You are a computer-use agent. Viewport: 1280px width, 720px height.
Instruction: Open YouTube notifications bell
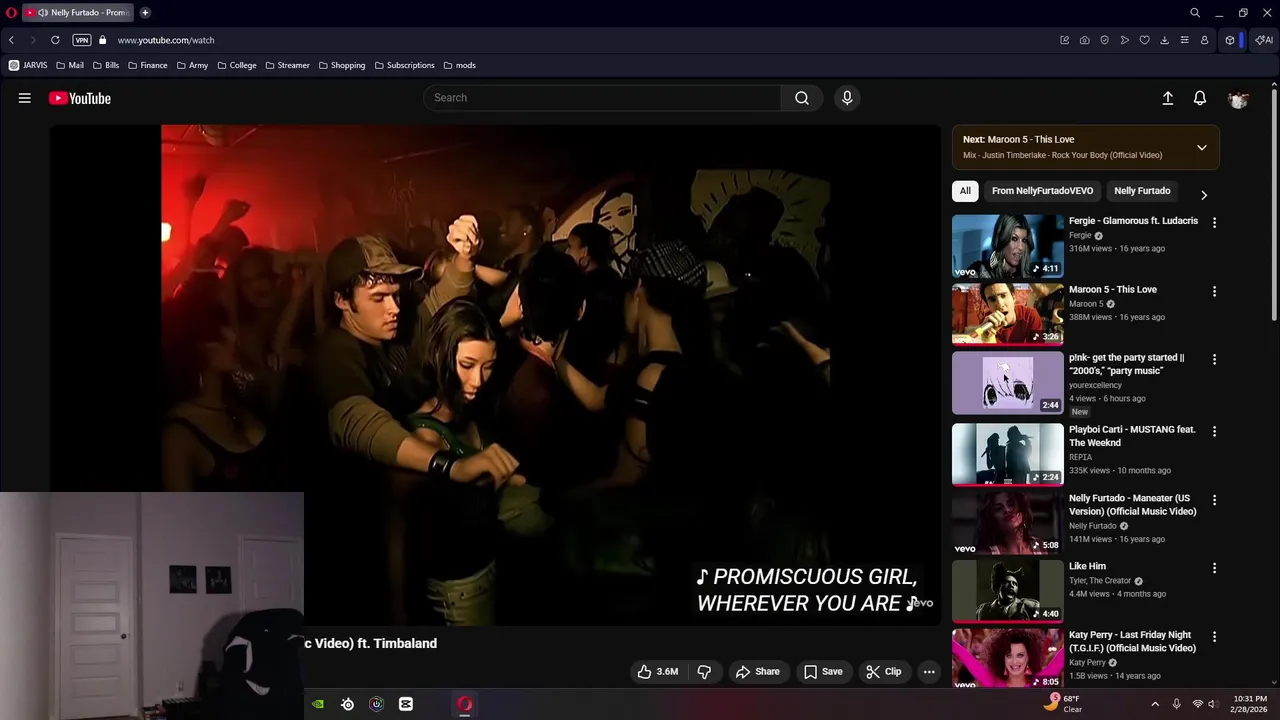[x=1200, y=98]
